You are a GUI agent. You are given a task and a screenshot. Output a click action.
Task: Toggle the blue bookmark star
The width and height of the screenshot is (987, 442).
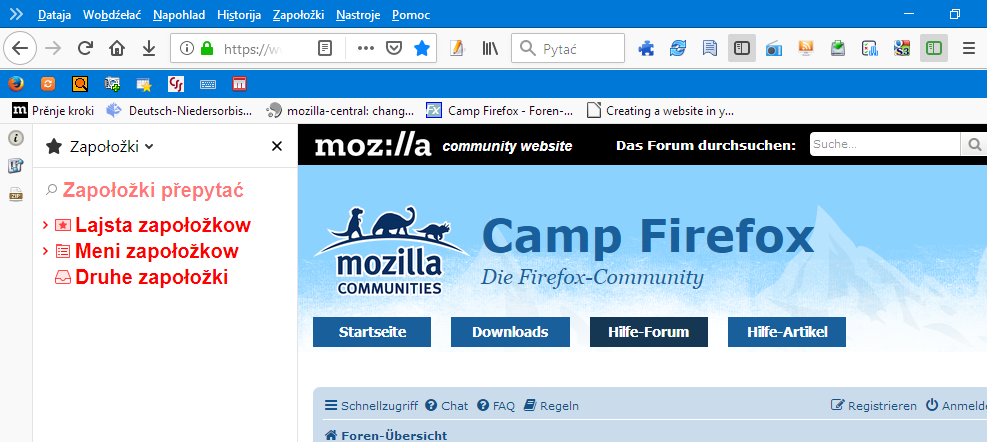click(422, 48)
